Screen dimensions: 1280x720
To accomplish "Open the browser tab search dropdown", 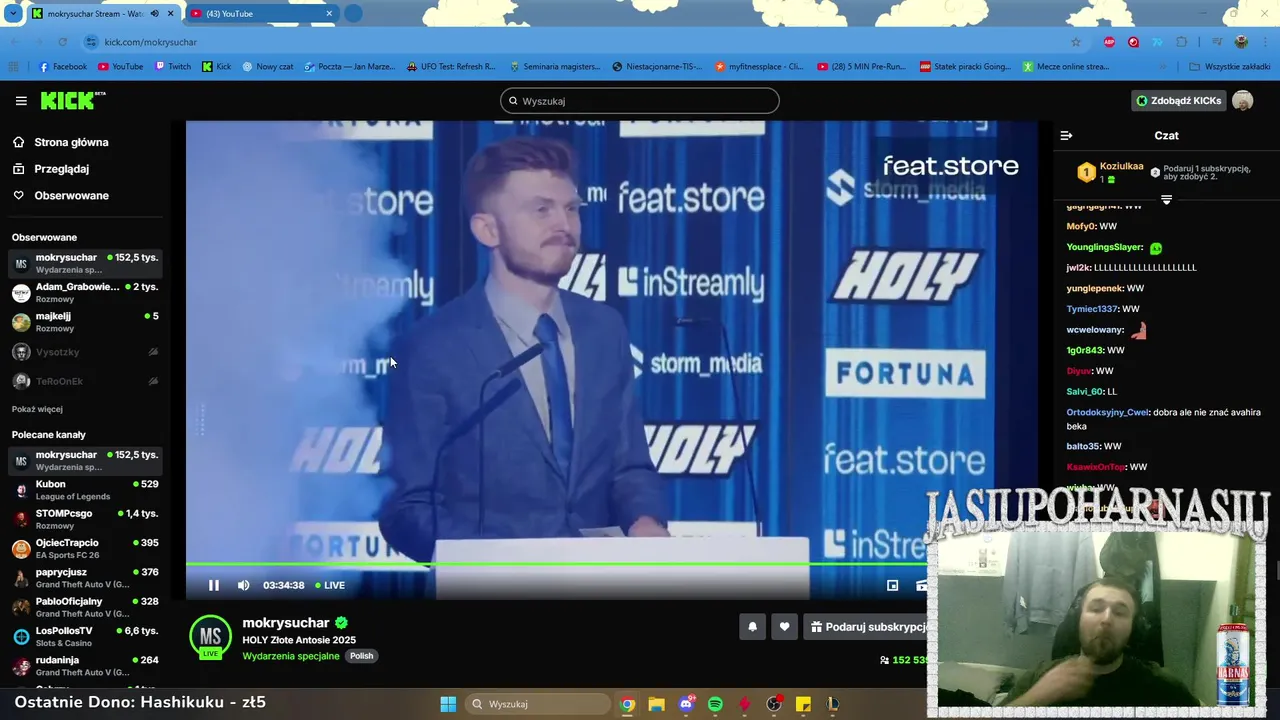I will (x=13, y=14).
